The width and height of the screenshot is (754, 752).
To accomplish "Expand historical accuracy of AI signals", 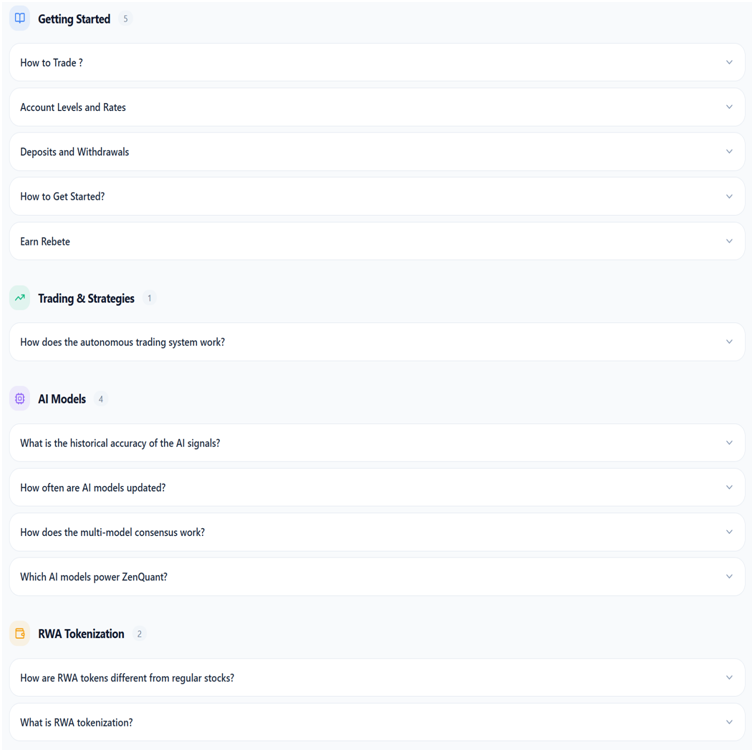I will [x=377, y=443].
